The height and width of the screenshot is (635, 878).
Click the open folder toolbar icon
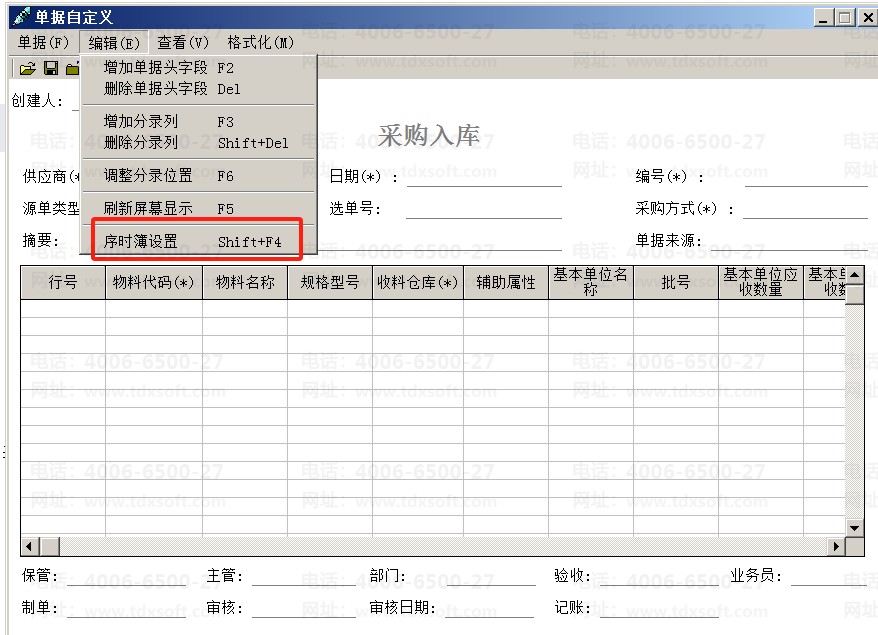click(27, 68)
